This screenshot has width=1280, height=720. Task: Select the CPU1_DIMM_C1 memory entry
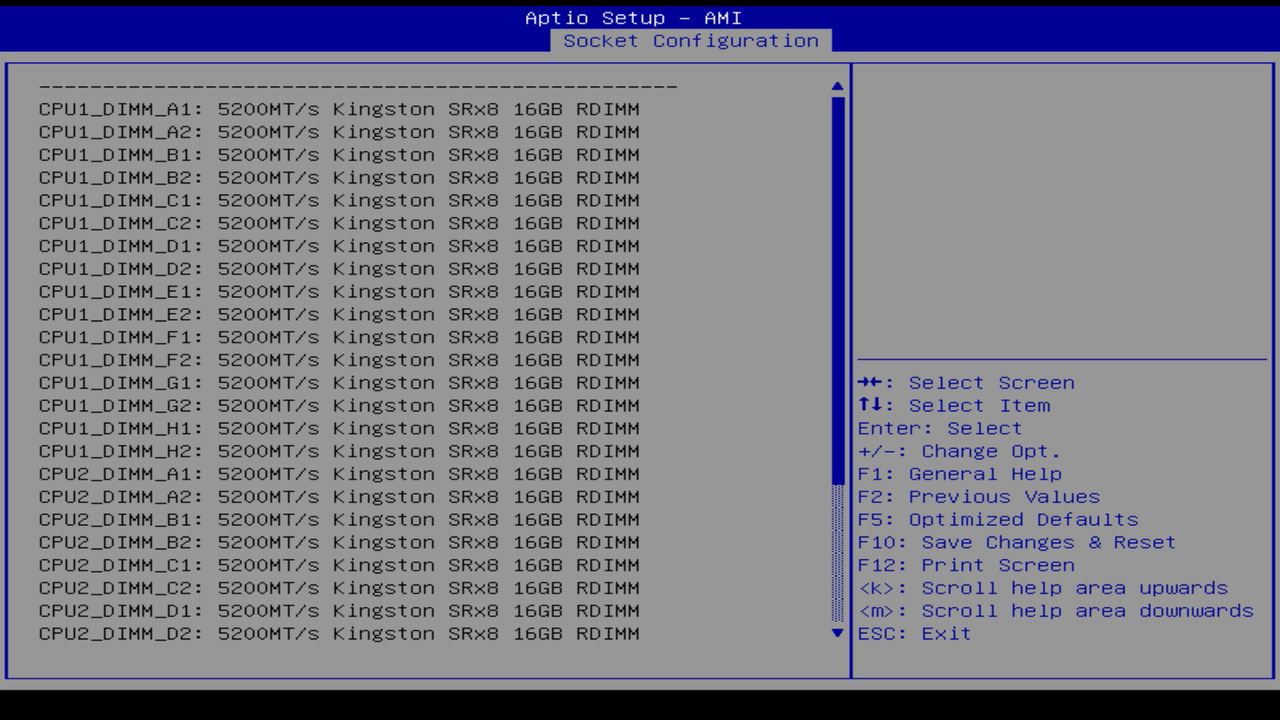(338, 200)
